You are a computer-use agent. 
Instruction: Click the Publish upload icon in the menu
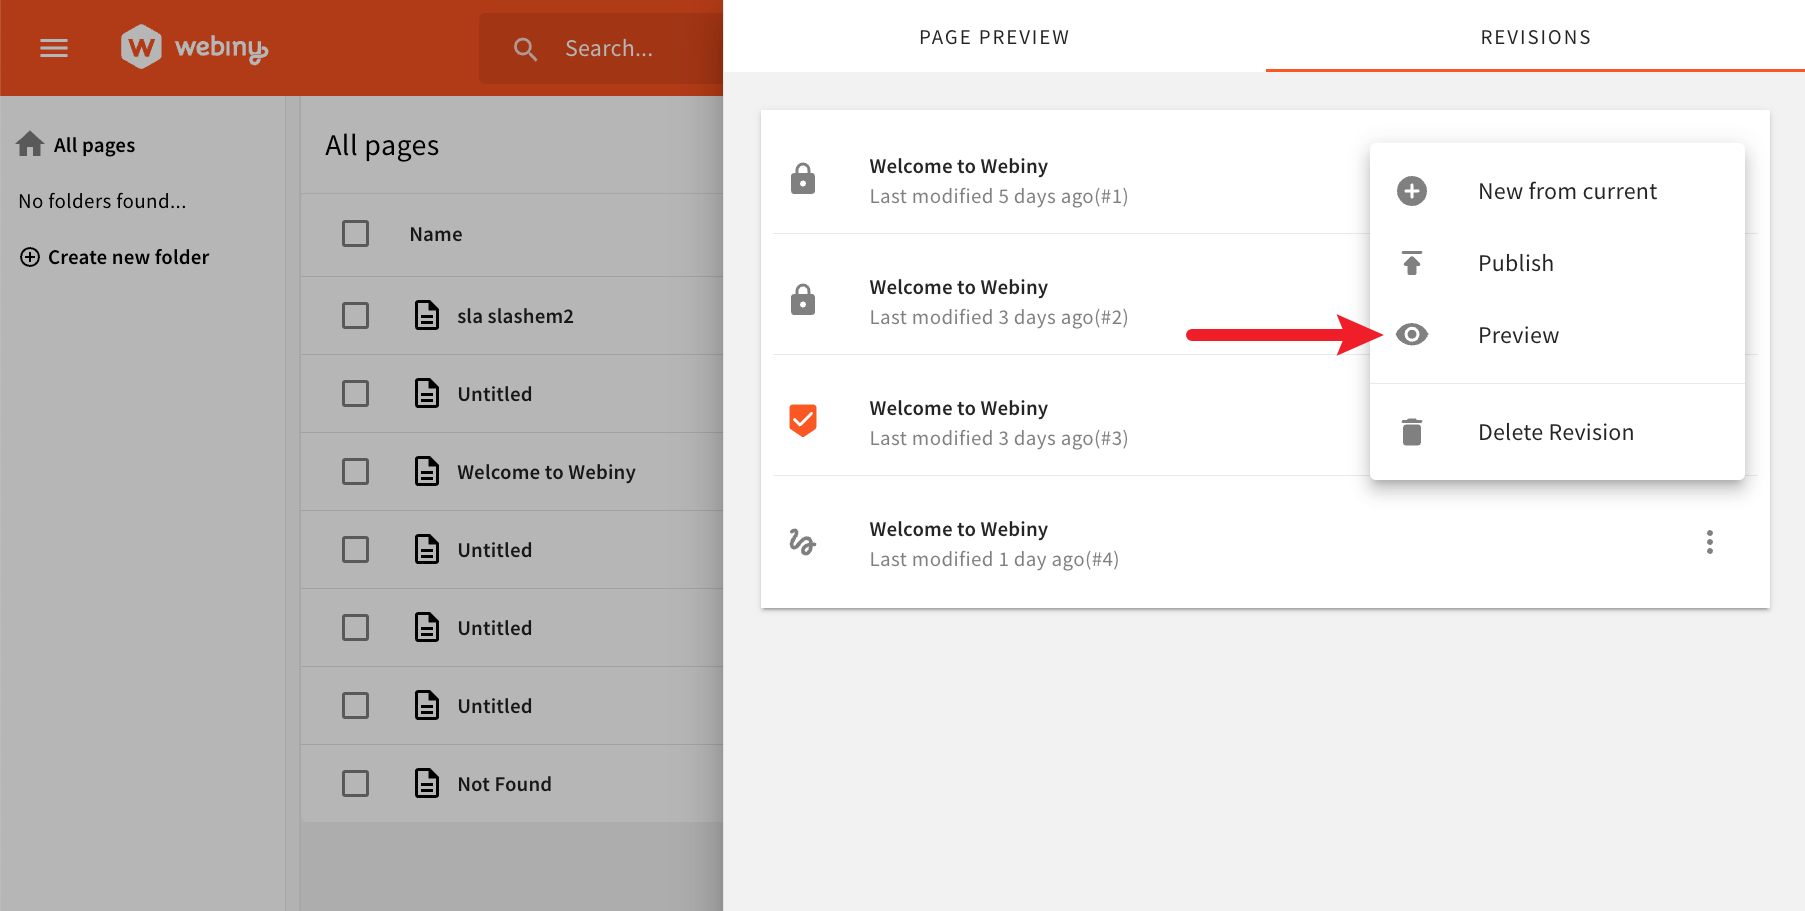[1411, 263]
